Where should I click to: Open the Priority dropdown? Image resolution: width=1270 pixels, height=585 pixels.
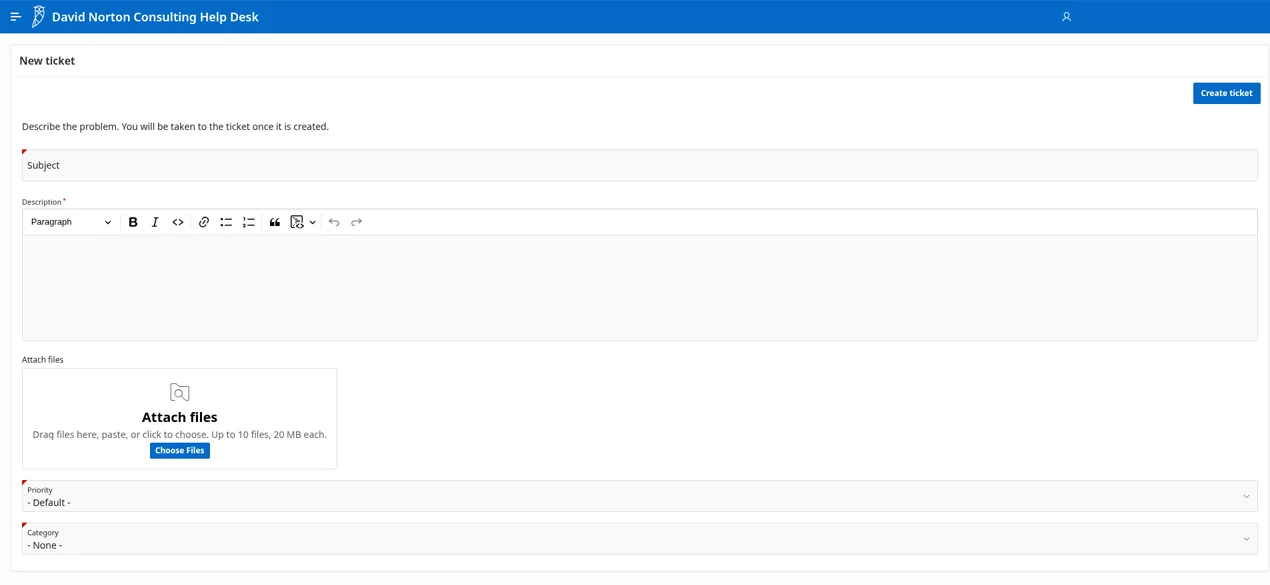[640, 496]
